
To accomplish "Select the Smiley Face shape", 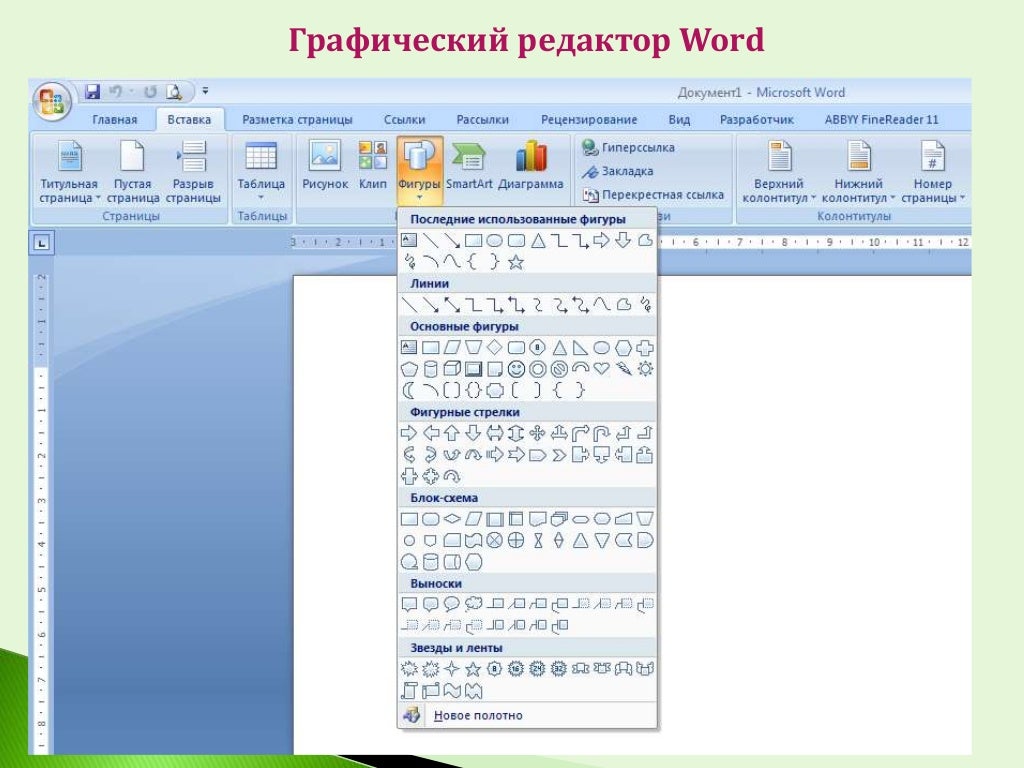I will tap(516, 370).
